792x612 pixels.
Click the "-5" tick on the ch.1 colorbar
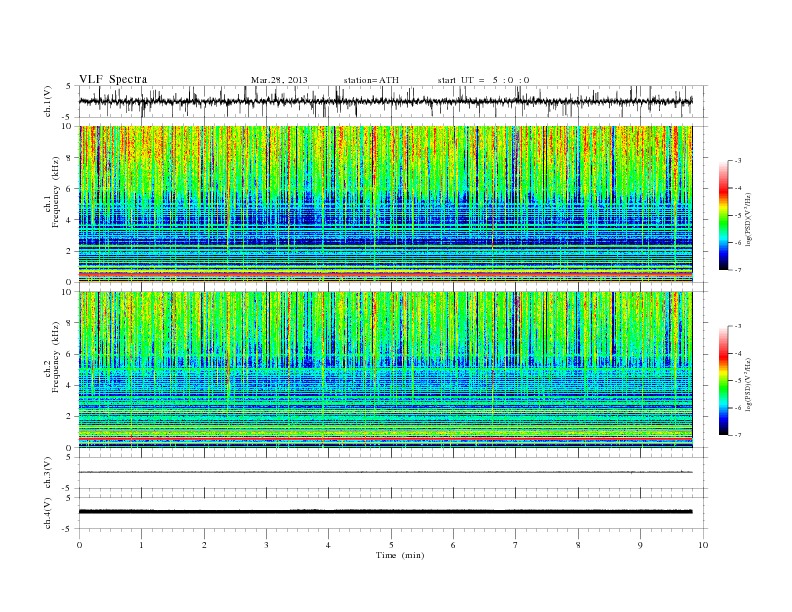737,215
